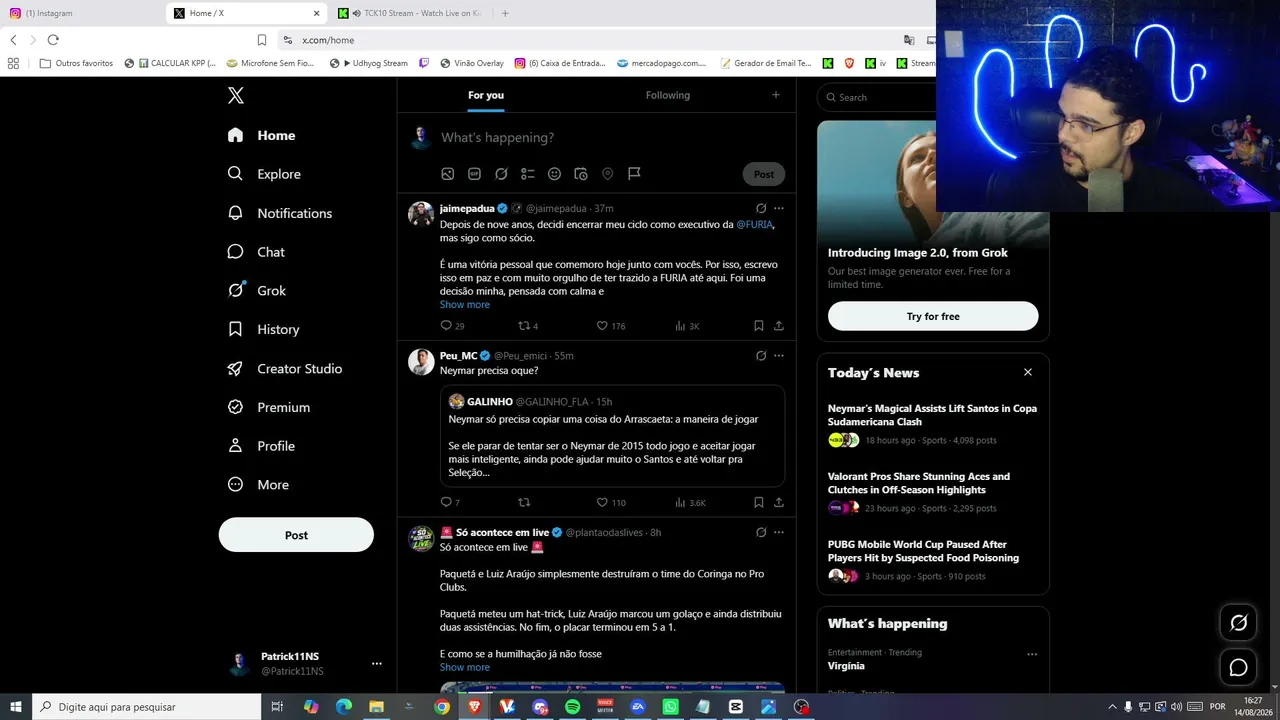Share jaimepadua's post
Image resolution: width=1280 pixels, height=720 pixels.
[x=779, y=326]
